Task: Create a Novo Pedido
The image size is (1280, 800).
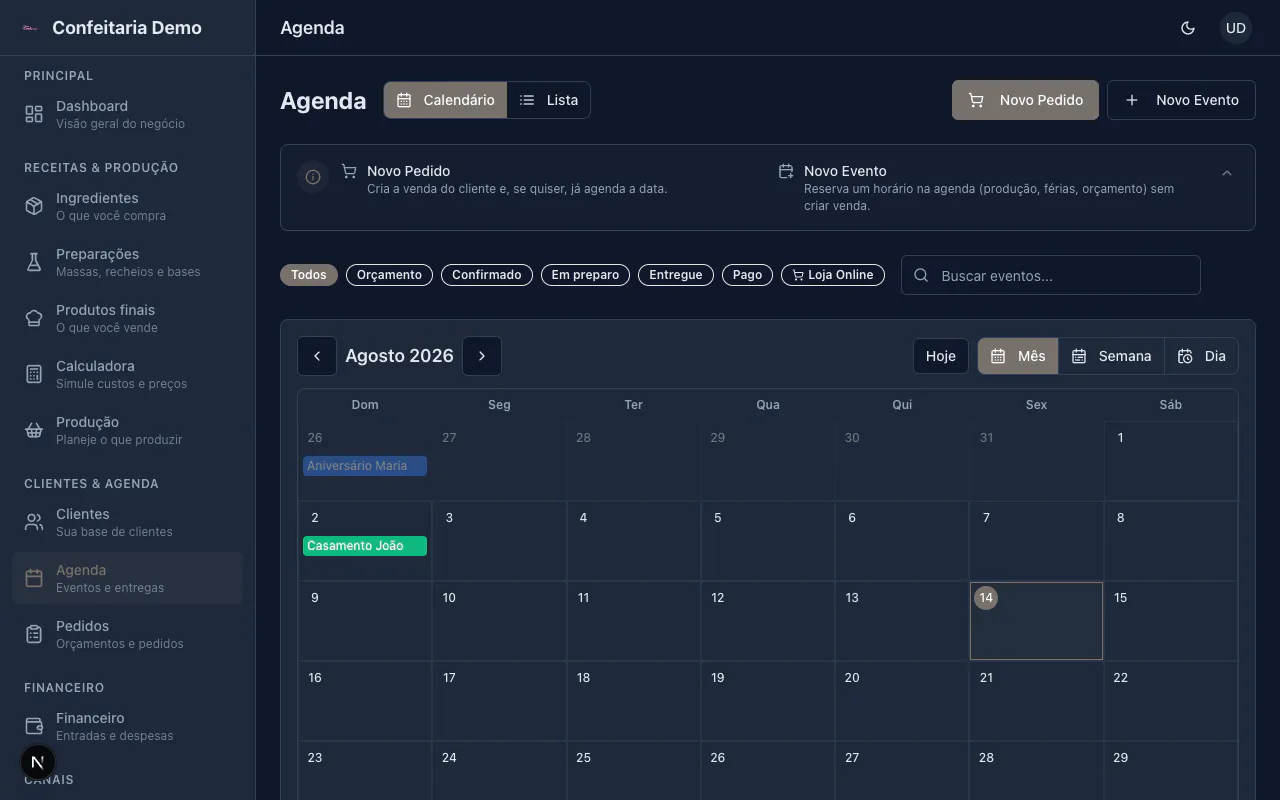Action: [x=1025, y=100]
